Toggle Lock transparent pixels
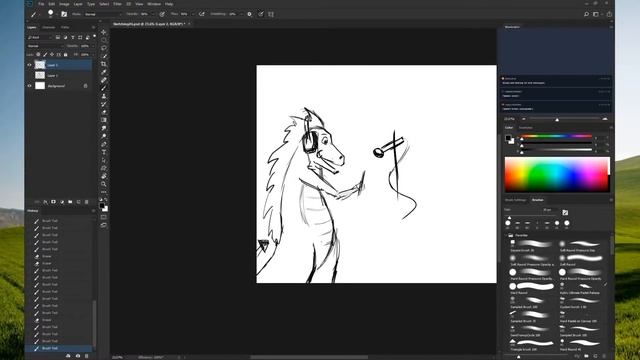The width and height of the screenshot is (640, 360). 38,54
